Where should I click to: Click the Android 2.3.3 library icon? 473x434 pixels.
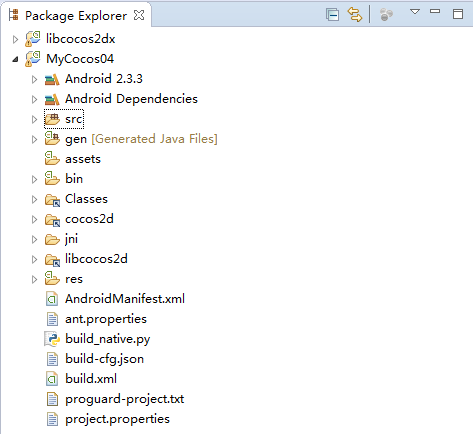click(52, 79)
